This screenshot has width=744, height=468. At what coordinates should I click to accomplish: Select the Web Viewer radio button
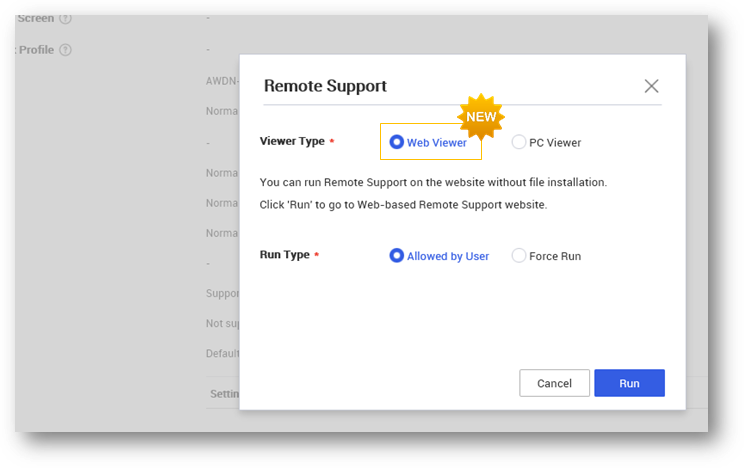click(396, 142)
